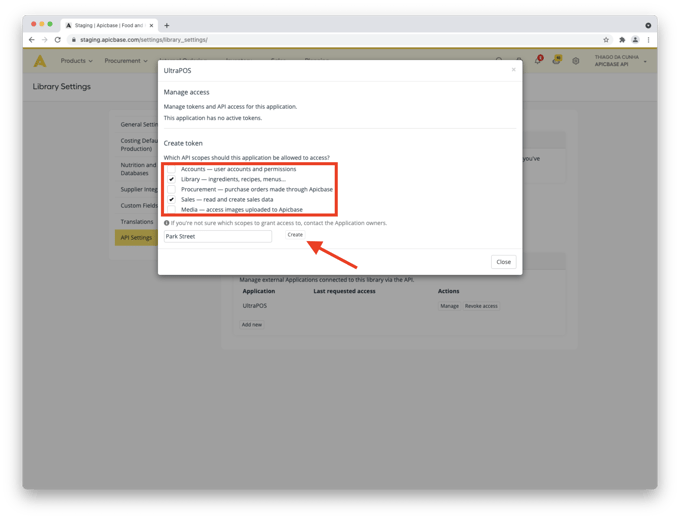The height and width of the screenshot is (519, 680).
Task: Open the notifications bell icon
Action: click(538, 60)
